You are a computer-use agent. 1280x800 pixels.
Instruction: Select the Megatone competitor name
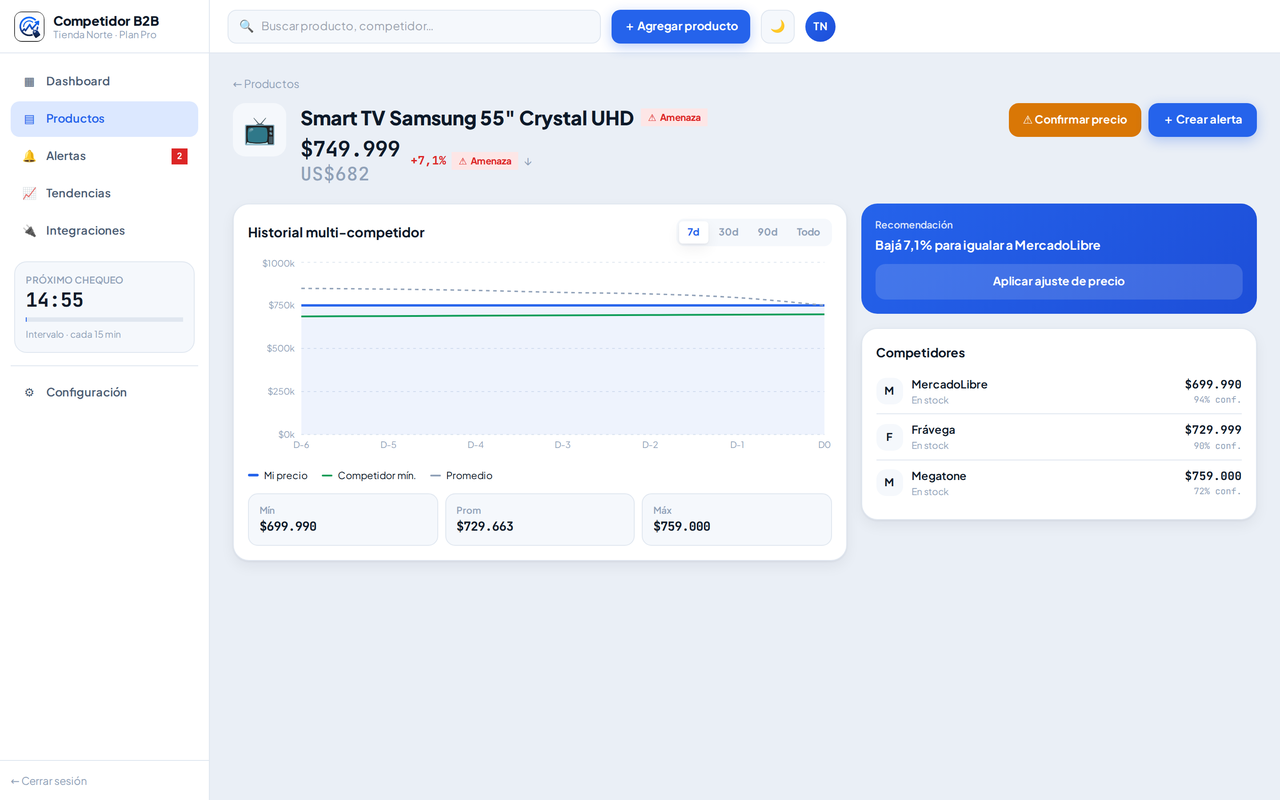pyautogui.click(x=939, y=476)
